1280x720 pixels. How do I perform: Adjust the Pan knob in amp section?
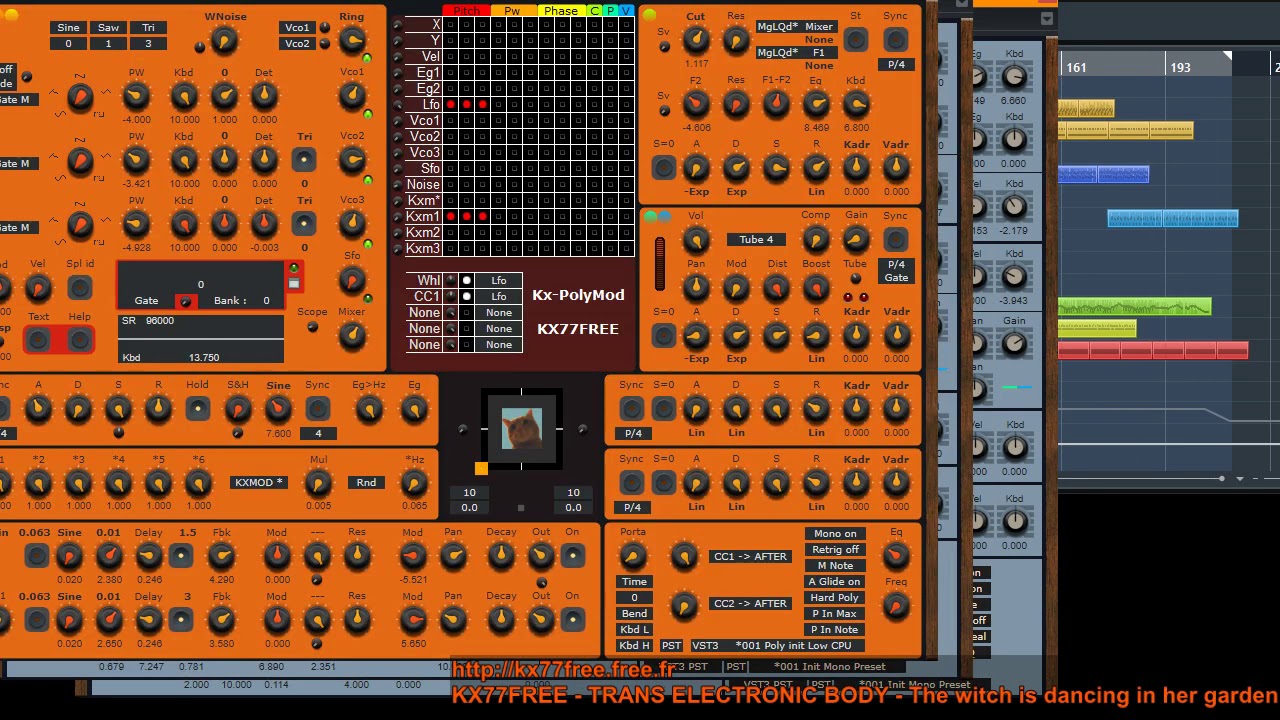point(696,288)
